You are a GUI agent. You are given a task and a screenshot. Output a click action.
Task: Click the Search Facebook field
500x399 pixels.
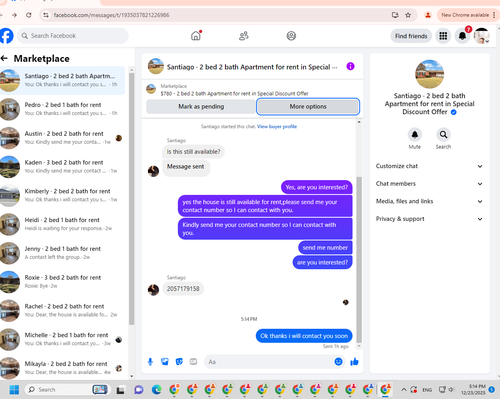tap(73, 36)
